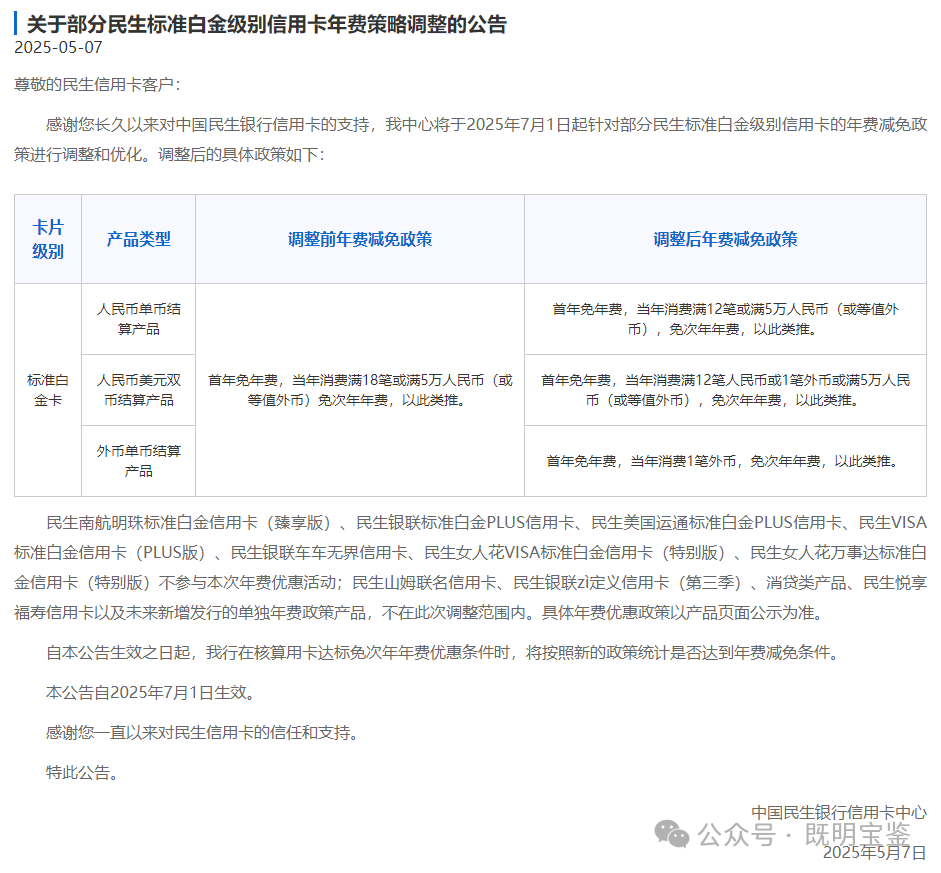This screenshot has width=941, height=873.
Task: Click the 外币单币结算产品 cell
Action: pyautogui.click(x=139, y=461)
